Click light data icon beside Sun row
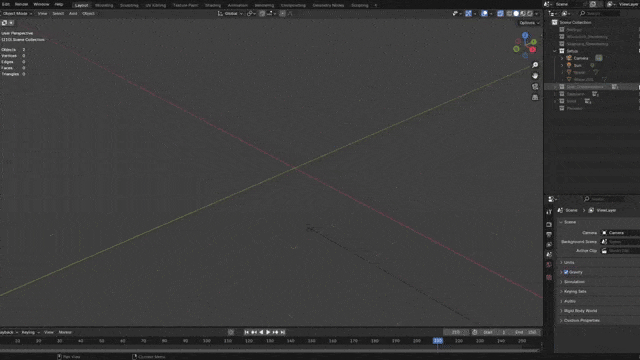 tap(592, 65)
